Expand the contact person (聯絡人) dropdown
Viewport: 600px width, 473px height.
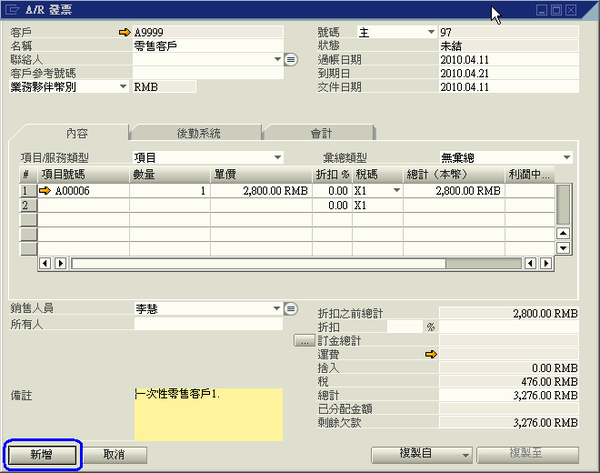(277, 59)
